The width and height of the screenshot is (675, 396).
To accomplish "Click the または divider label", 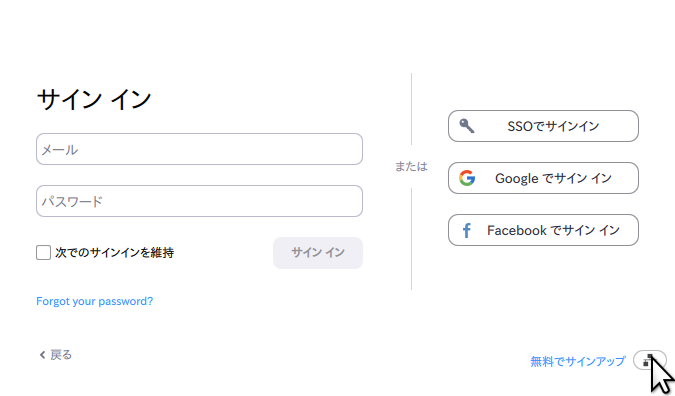I will [411, 166].
